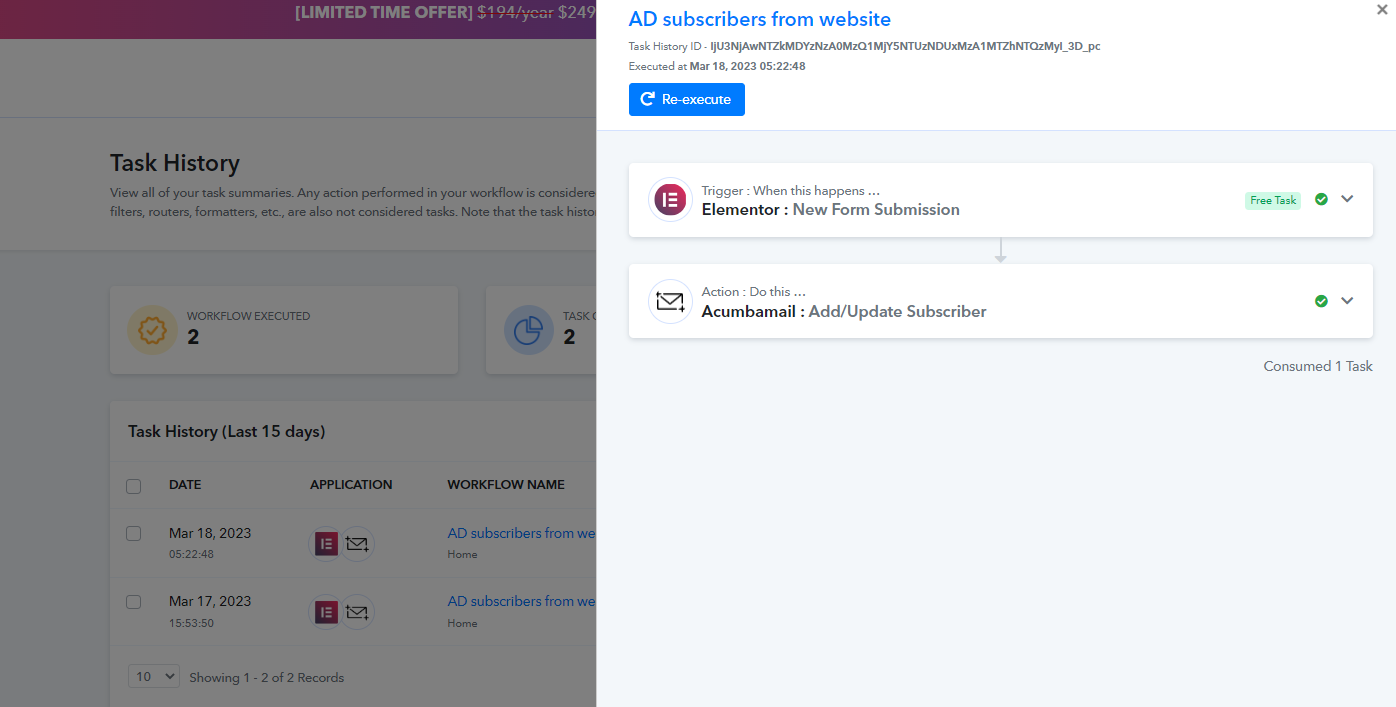This screenshot has width=1396, height=707.
Task: Click the Elementor : New Form Submission title
Action: [831, 209]
